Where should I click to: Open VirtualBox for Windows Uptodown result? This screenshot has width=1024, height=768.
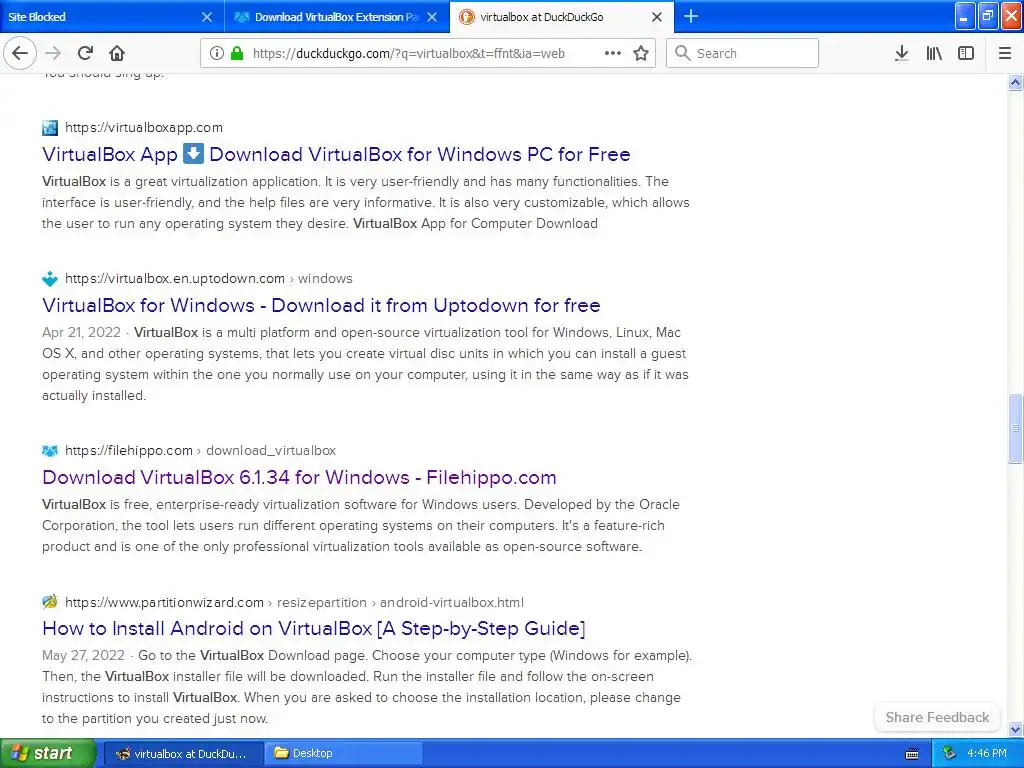coord(321,305)
